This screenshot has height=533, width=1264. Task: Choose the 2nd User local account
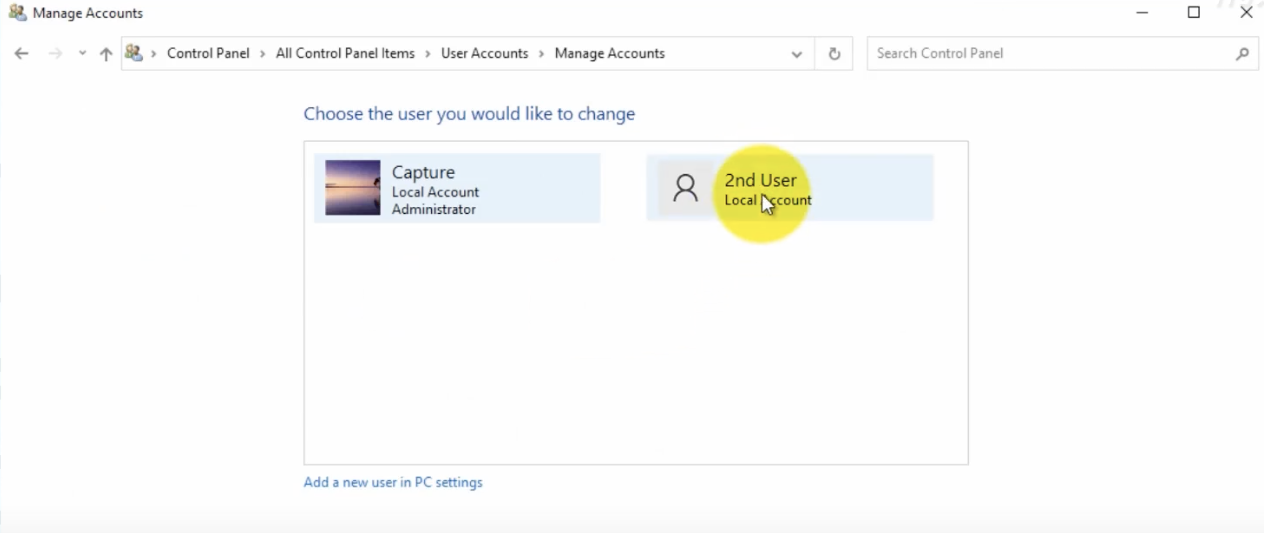[761, 181]
